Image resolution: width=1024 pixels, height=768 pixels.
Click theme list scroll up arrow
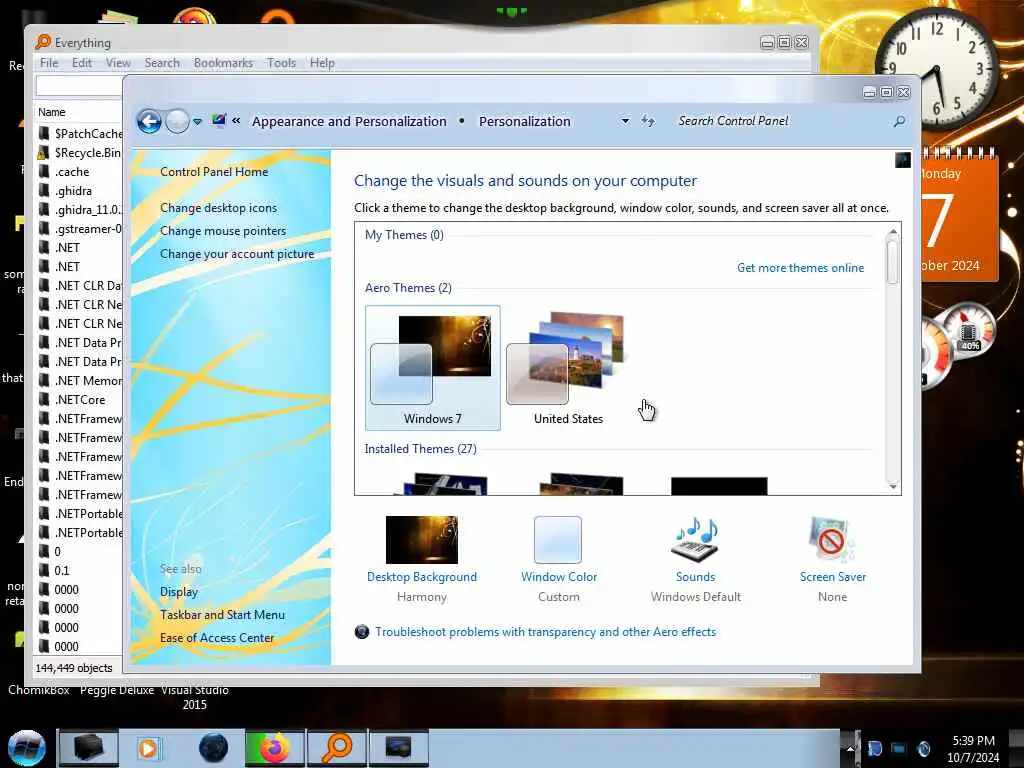[893, 232]
